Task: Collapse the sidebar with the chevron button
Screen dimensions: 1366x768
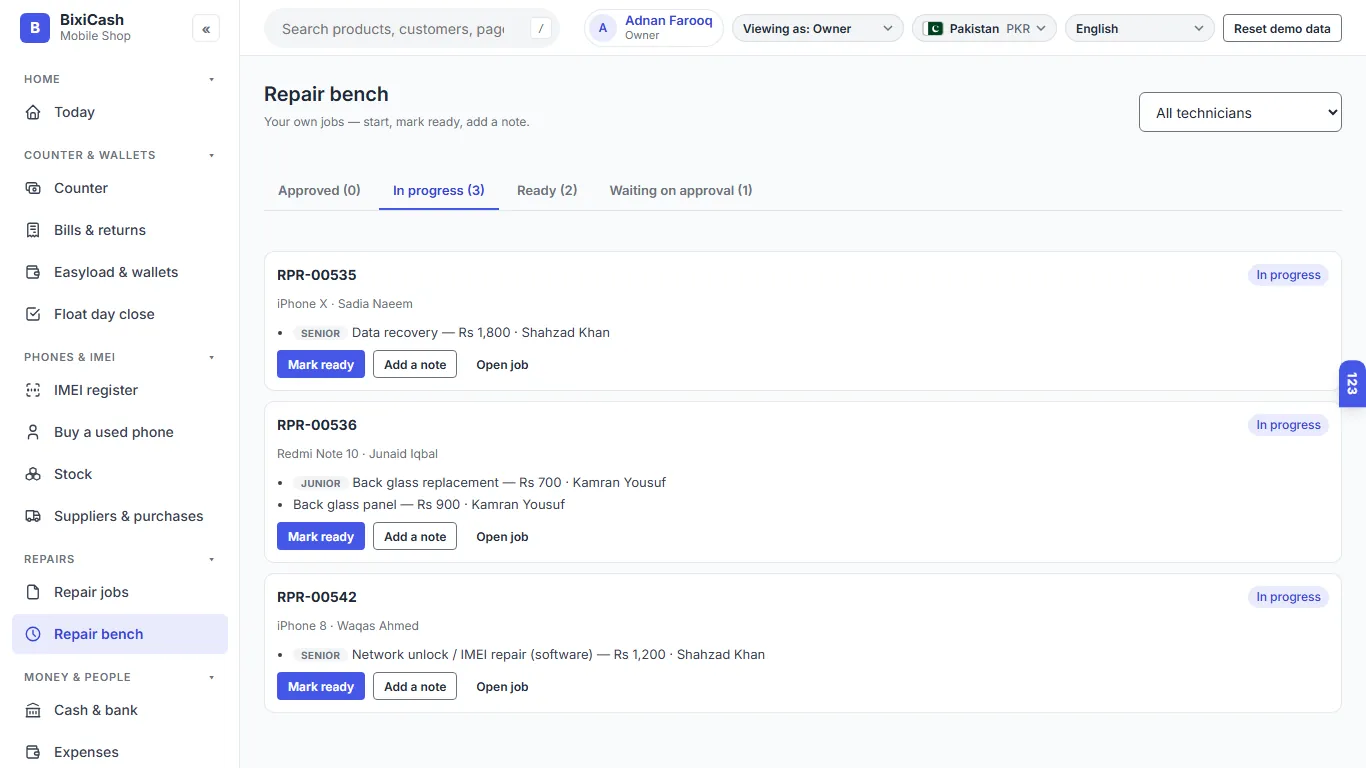Action: tap(206, 29)
